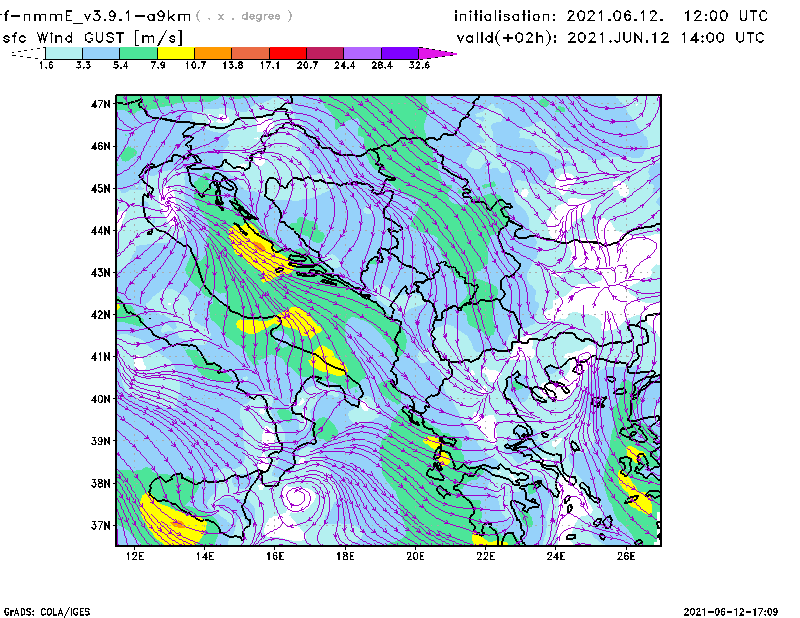Click the magenta arrow at the legend's high end
The image size is (800, 618).
tap(437, 53)
